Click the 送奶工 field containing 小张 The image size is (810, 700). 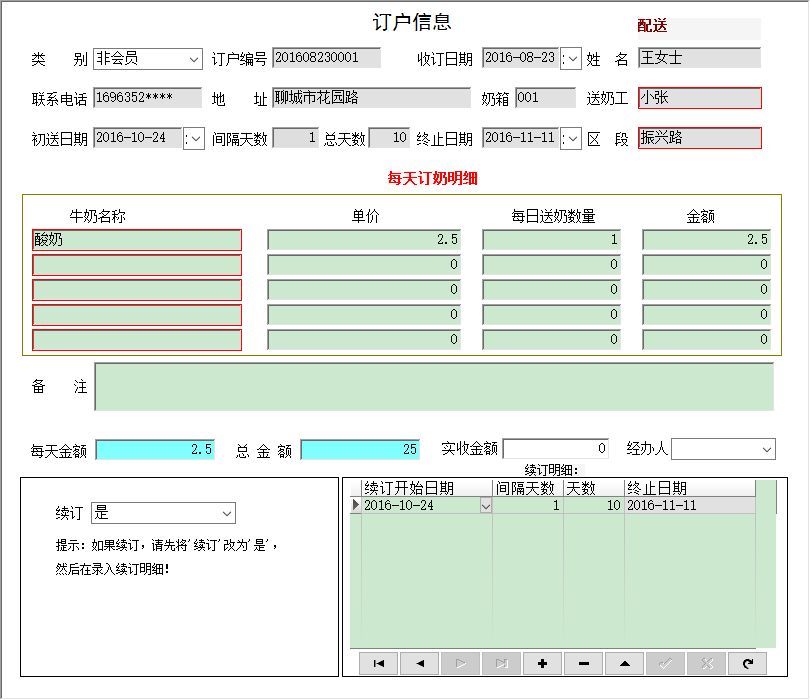point(699,98)
